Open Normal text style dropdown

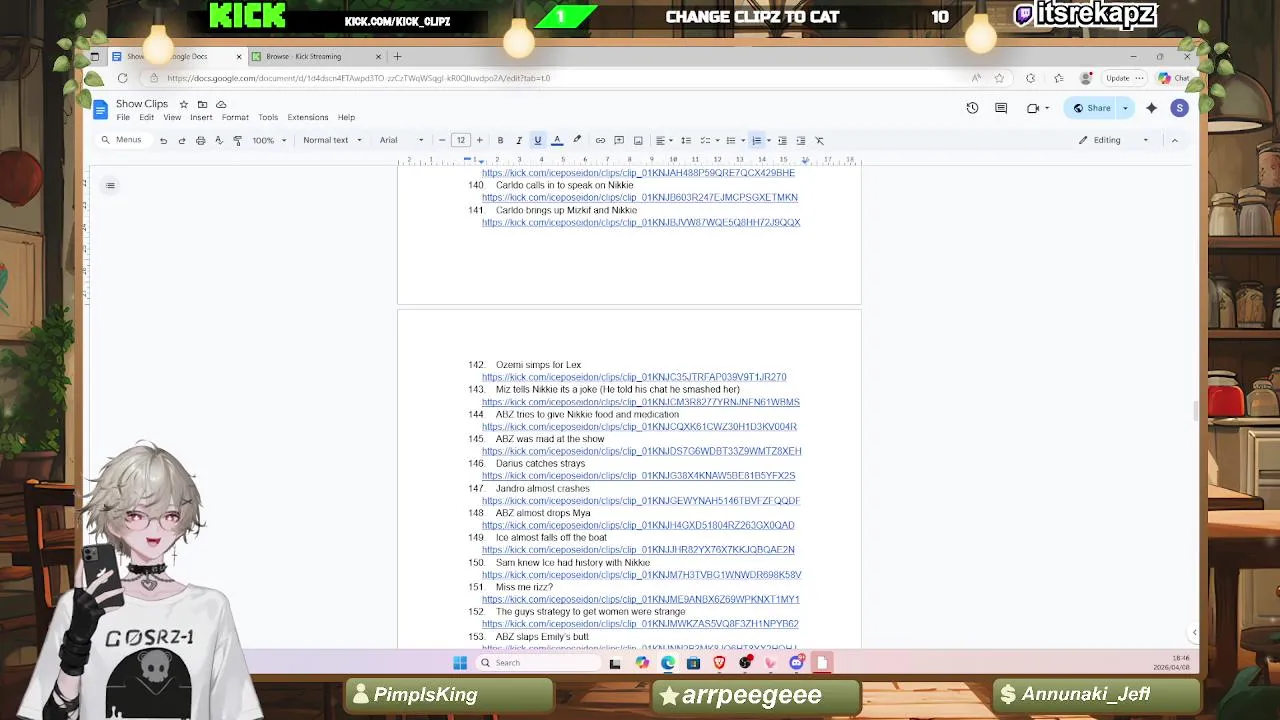pos(332,140)
